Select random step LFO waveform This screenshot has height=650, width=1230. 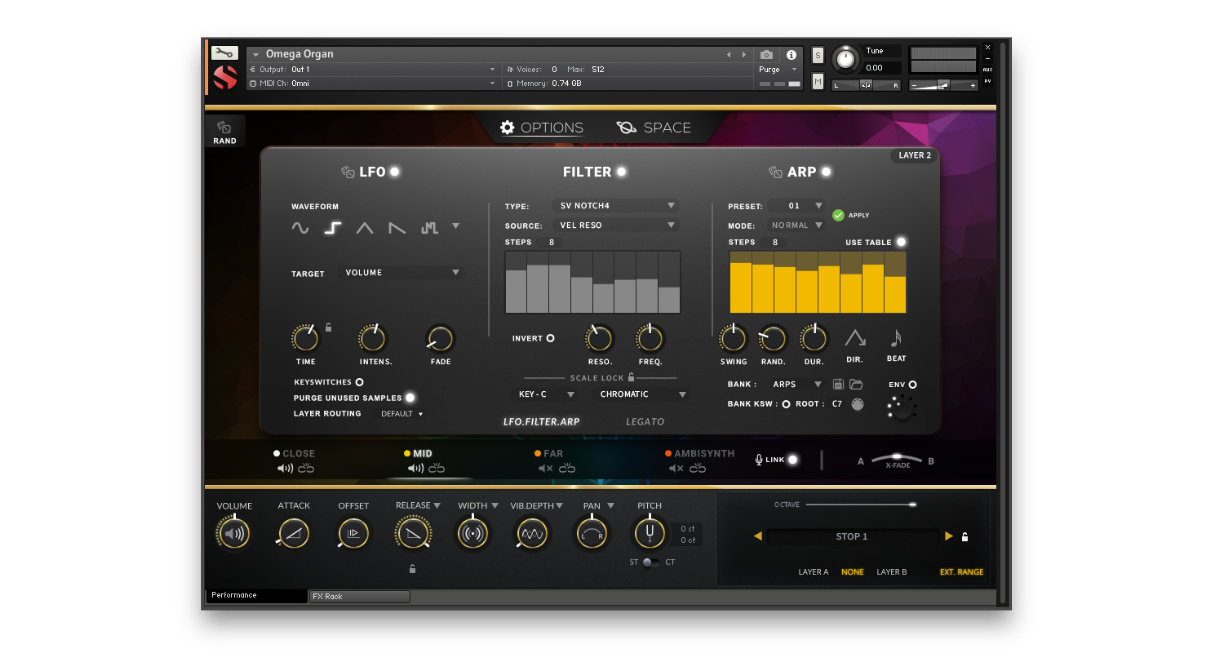430,228
